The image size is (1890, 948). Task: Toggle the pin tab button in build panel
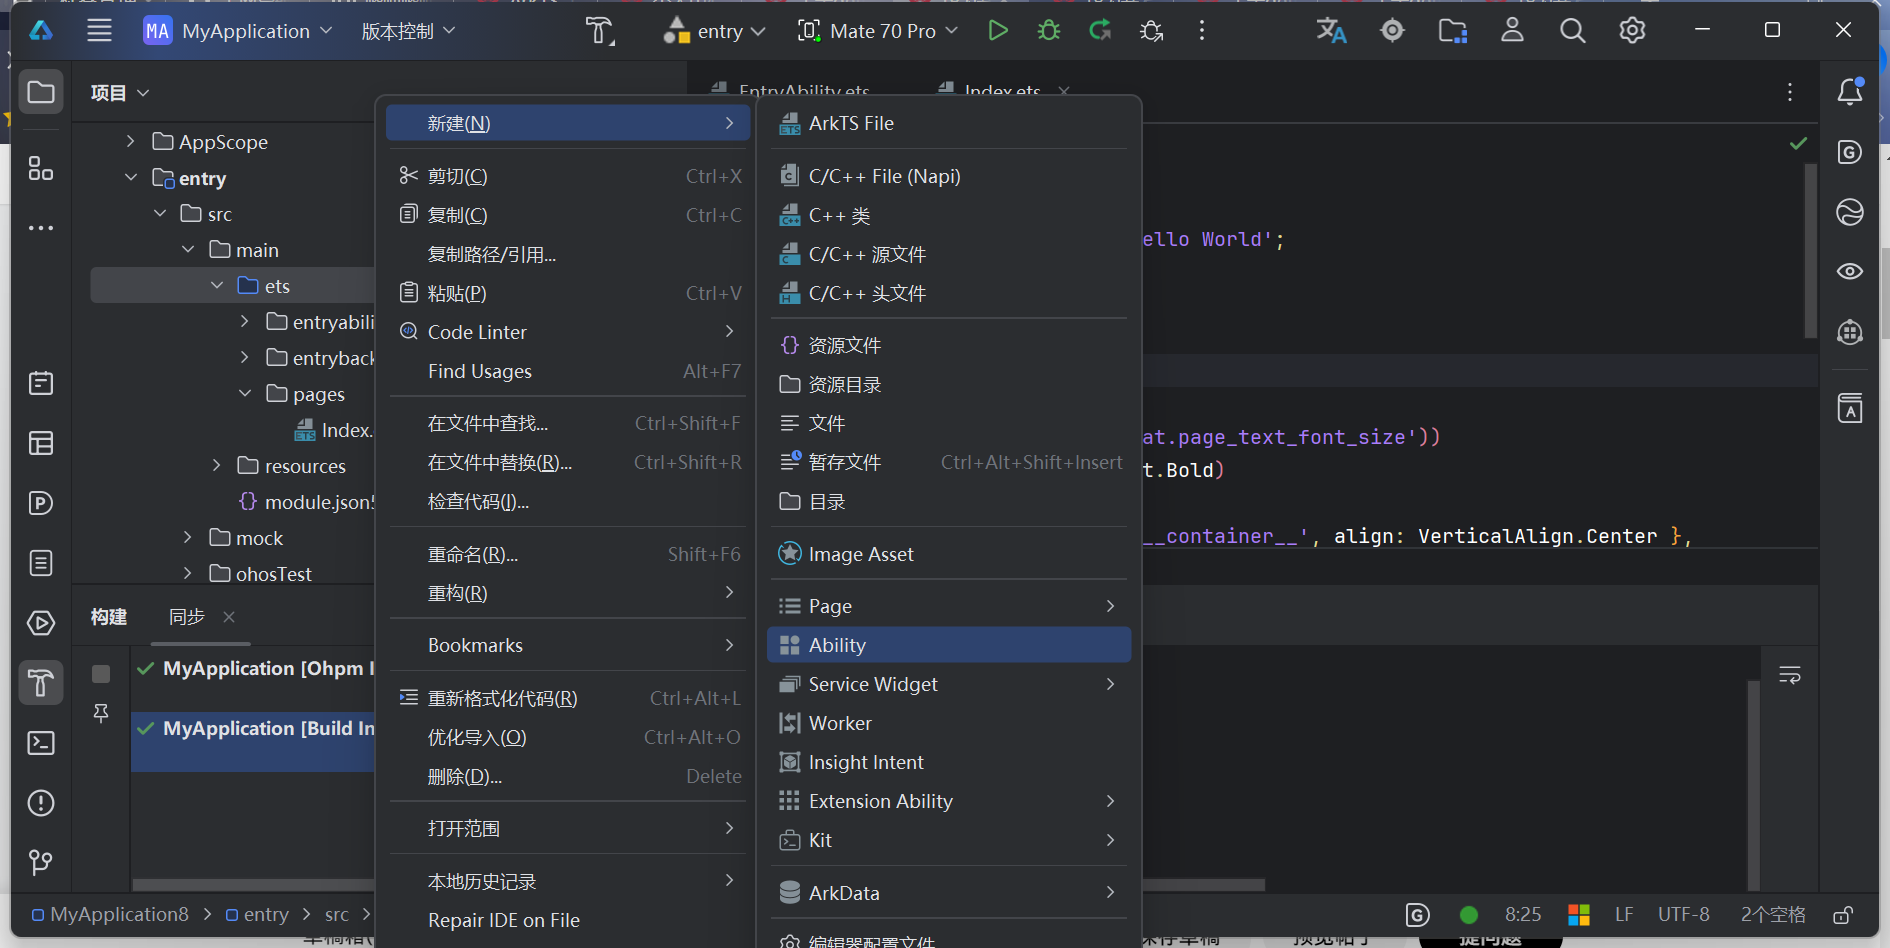tap(101, 713)
